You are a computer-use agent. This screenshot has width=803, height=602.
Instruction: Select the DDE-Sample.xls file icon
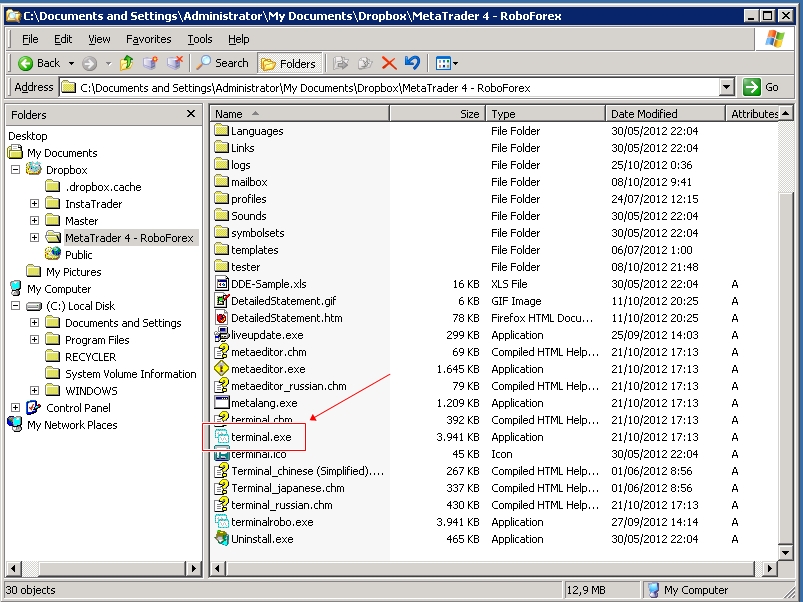[221, 283]
